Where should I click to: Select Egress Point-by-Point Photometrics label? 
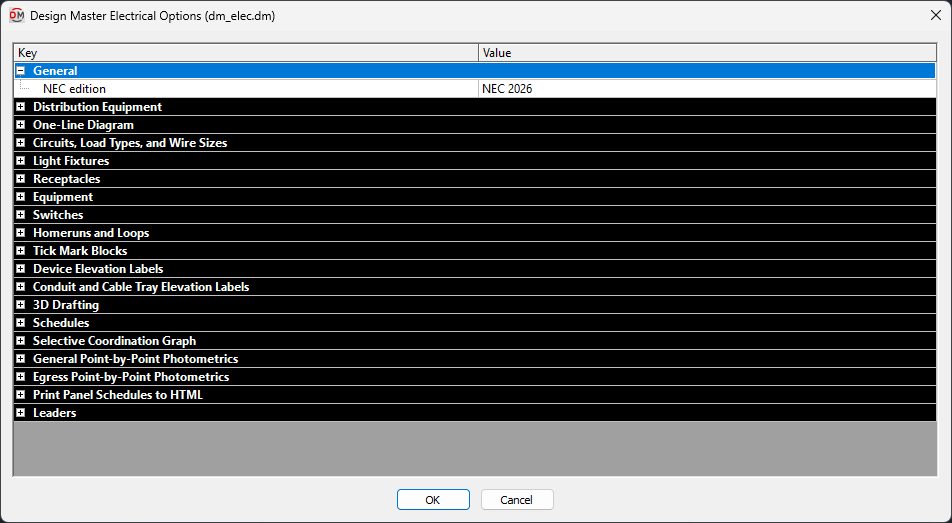[x=131, y=377]
